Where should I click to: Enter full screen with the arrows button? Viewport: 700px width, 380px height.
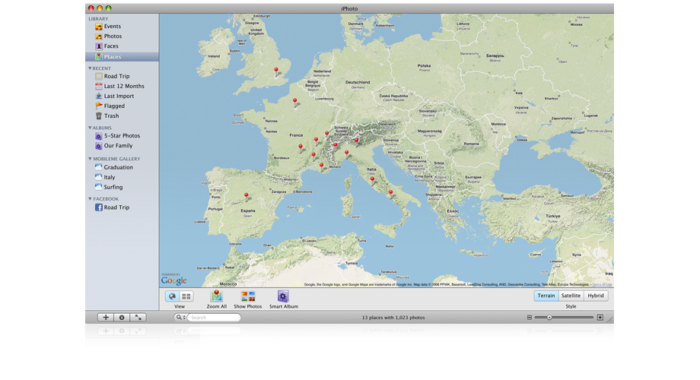click(138, 317)
